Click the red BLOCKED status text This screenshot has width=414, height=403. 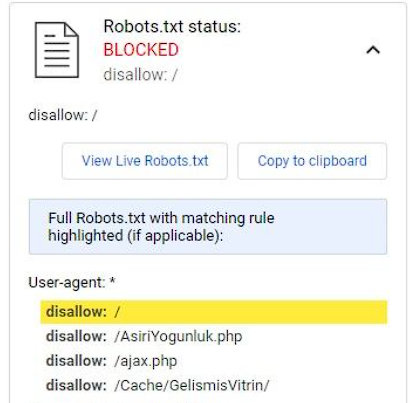click(x=141, y=50)
